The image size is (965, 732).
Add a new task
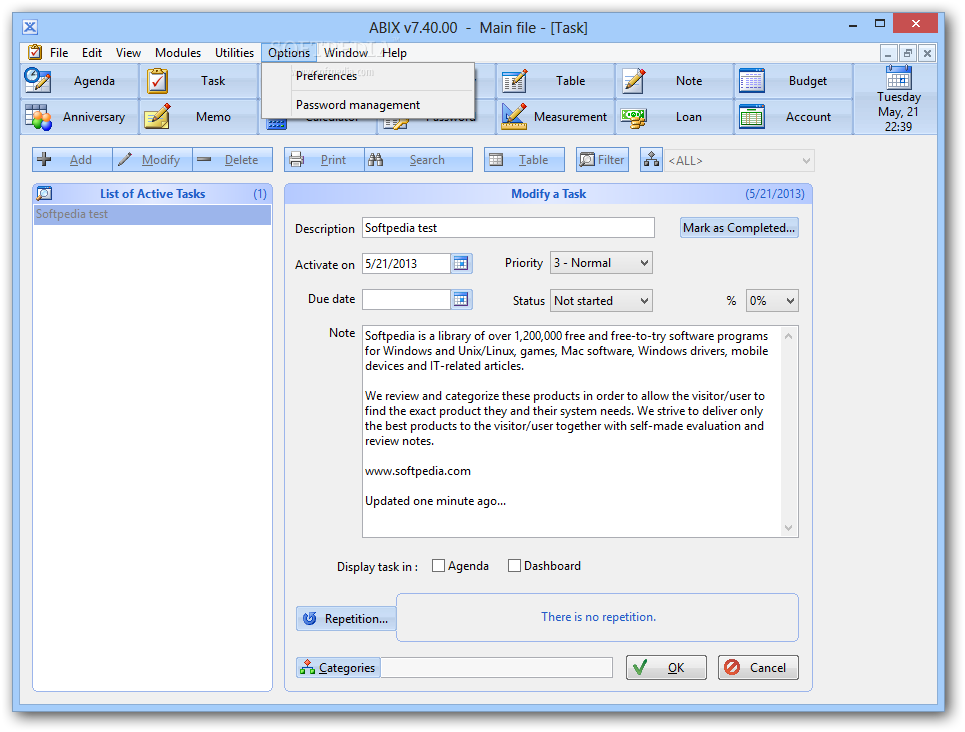tap(72, 159)
